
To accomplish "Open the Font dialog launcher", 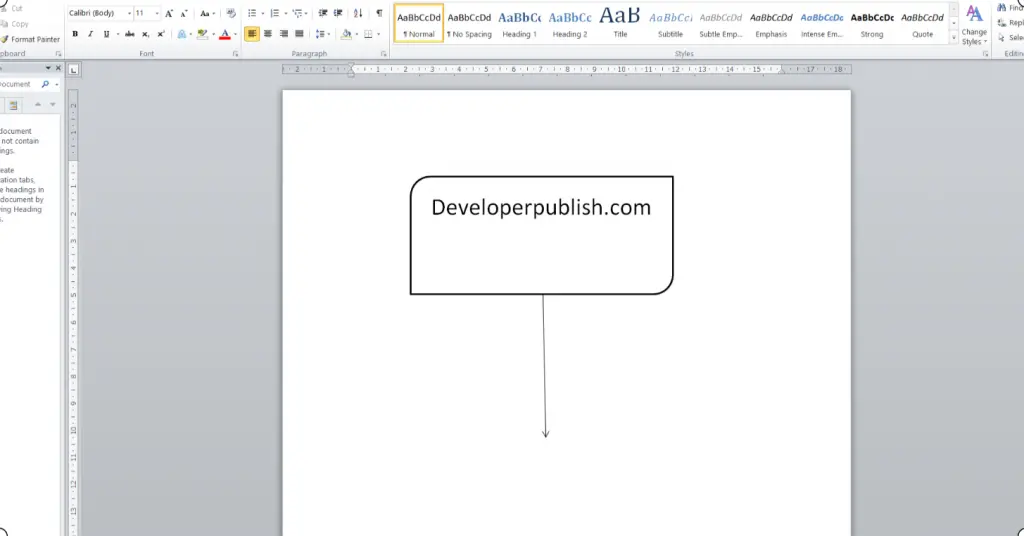I will point(235,54).
